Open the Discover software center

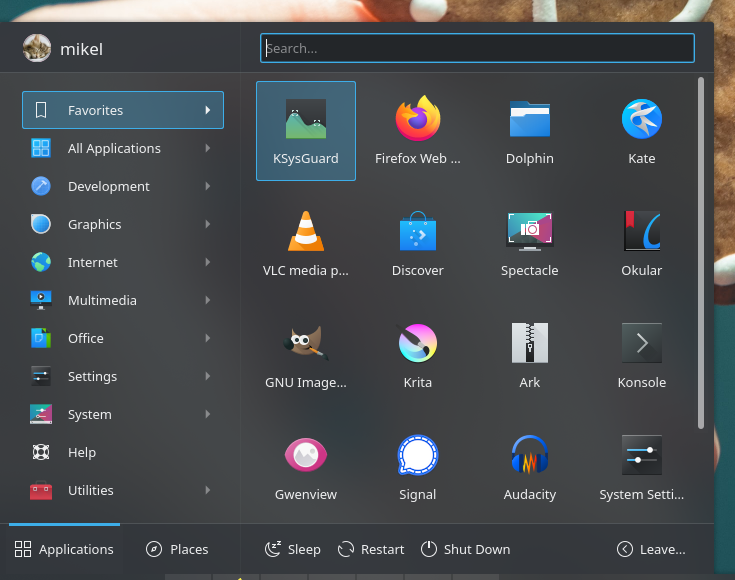pyautogui.click(x=417, y=242)
